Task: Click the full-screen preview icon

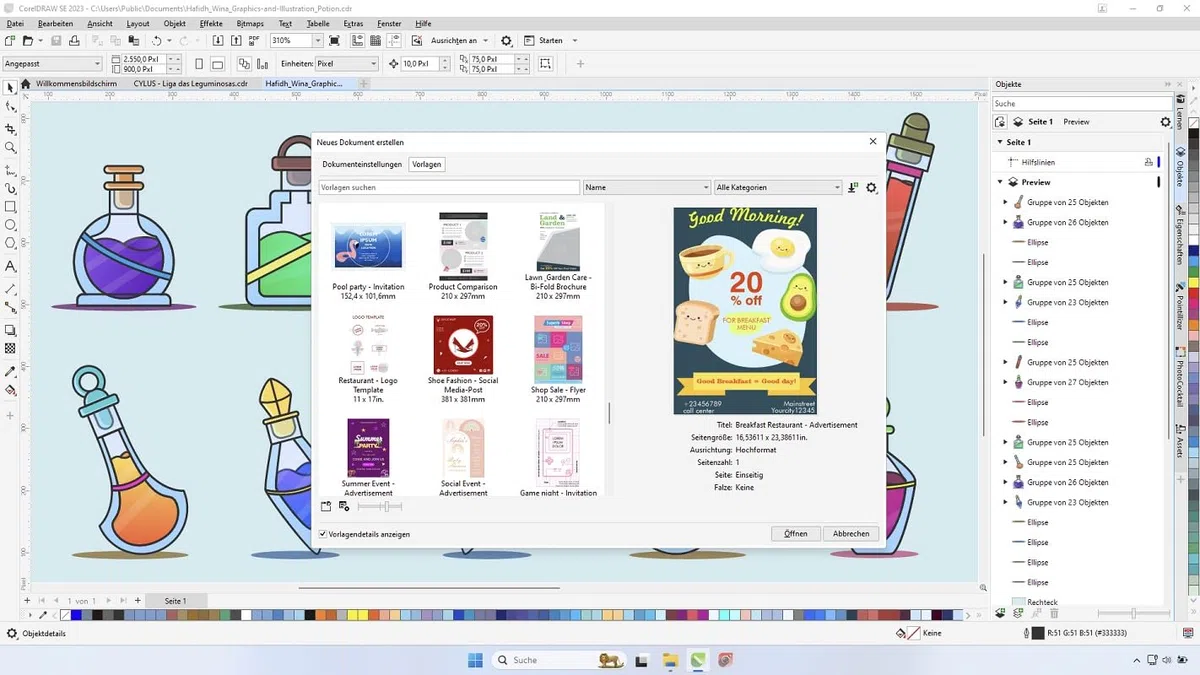Action: 334,41
